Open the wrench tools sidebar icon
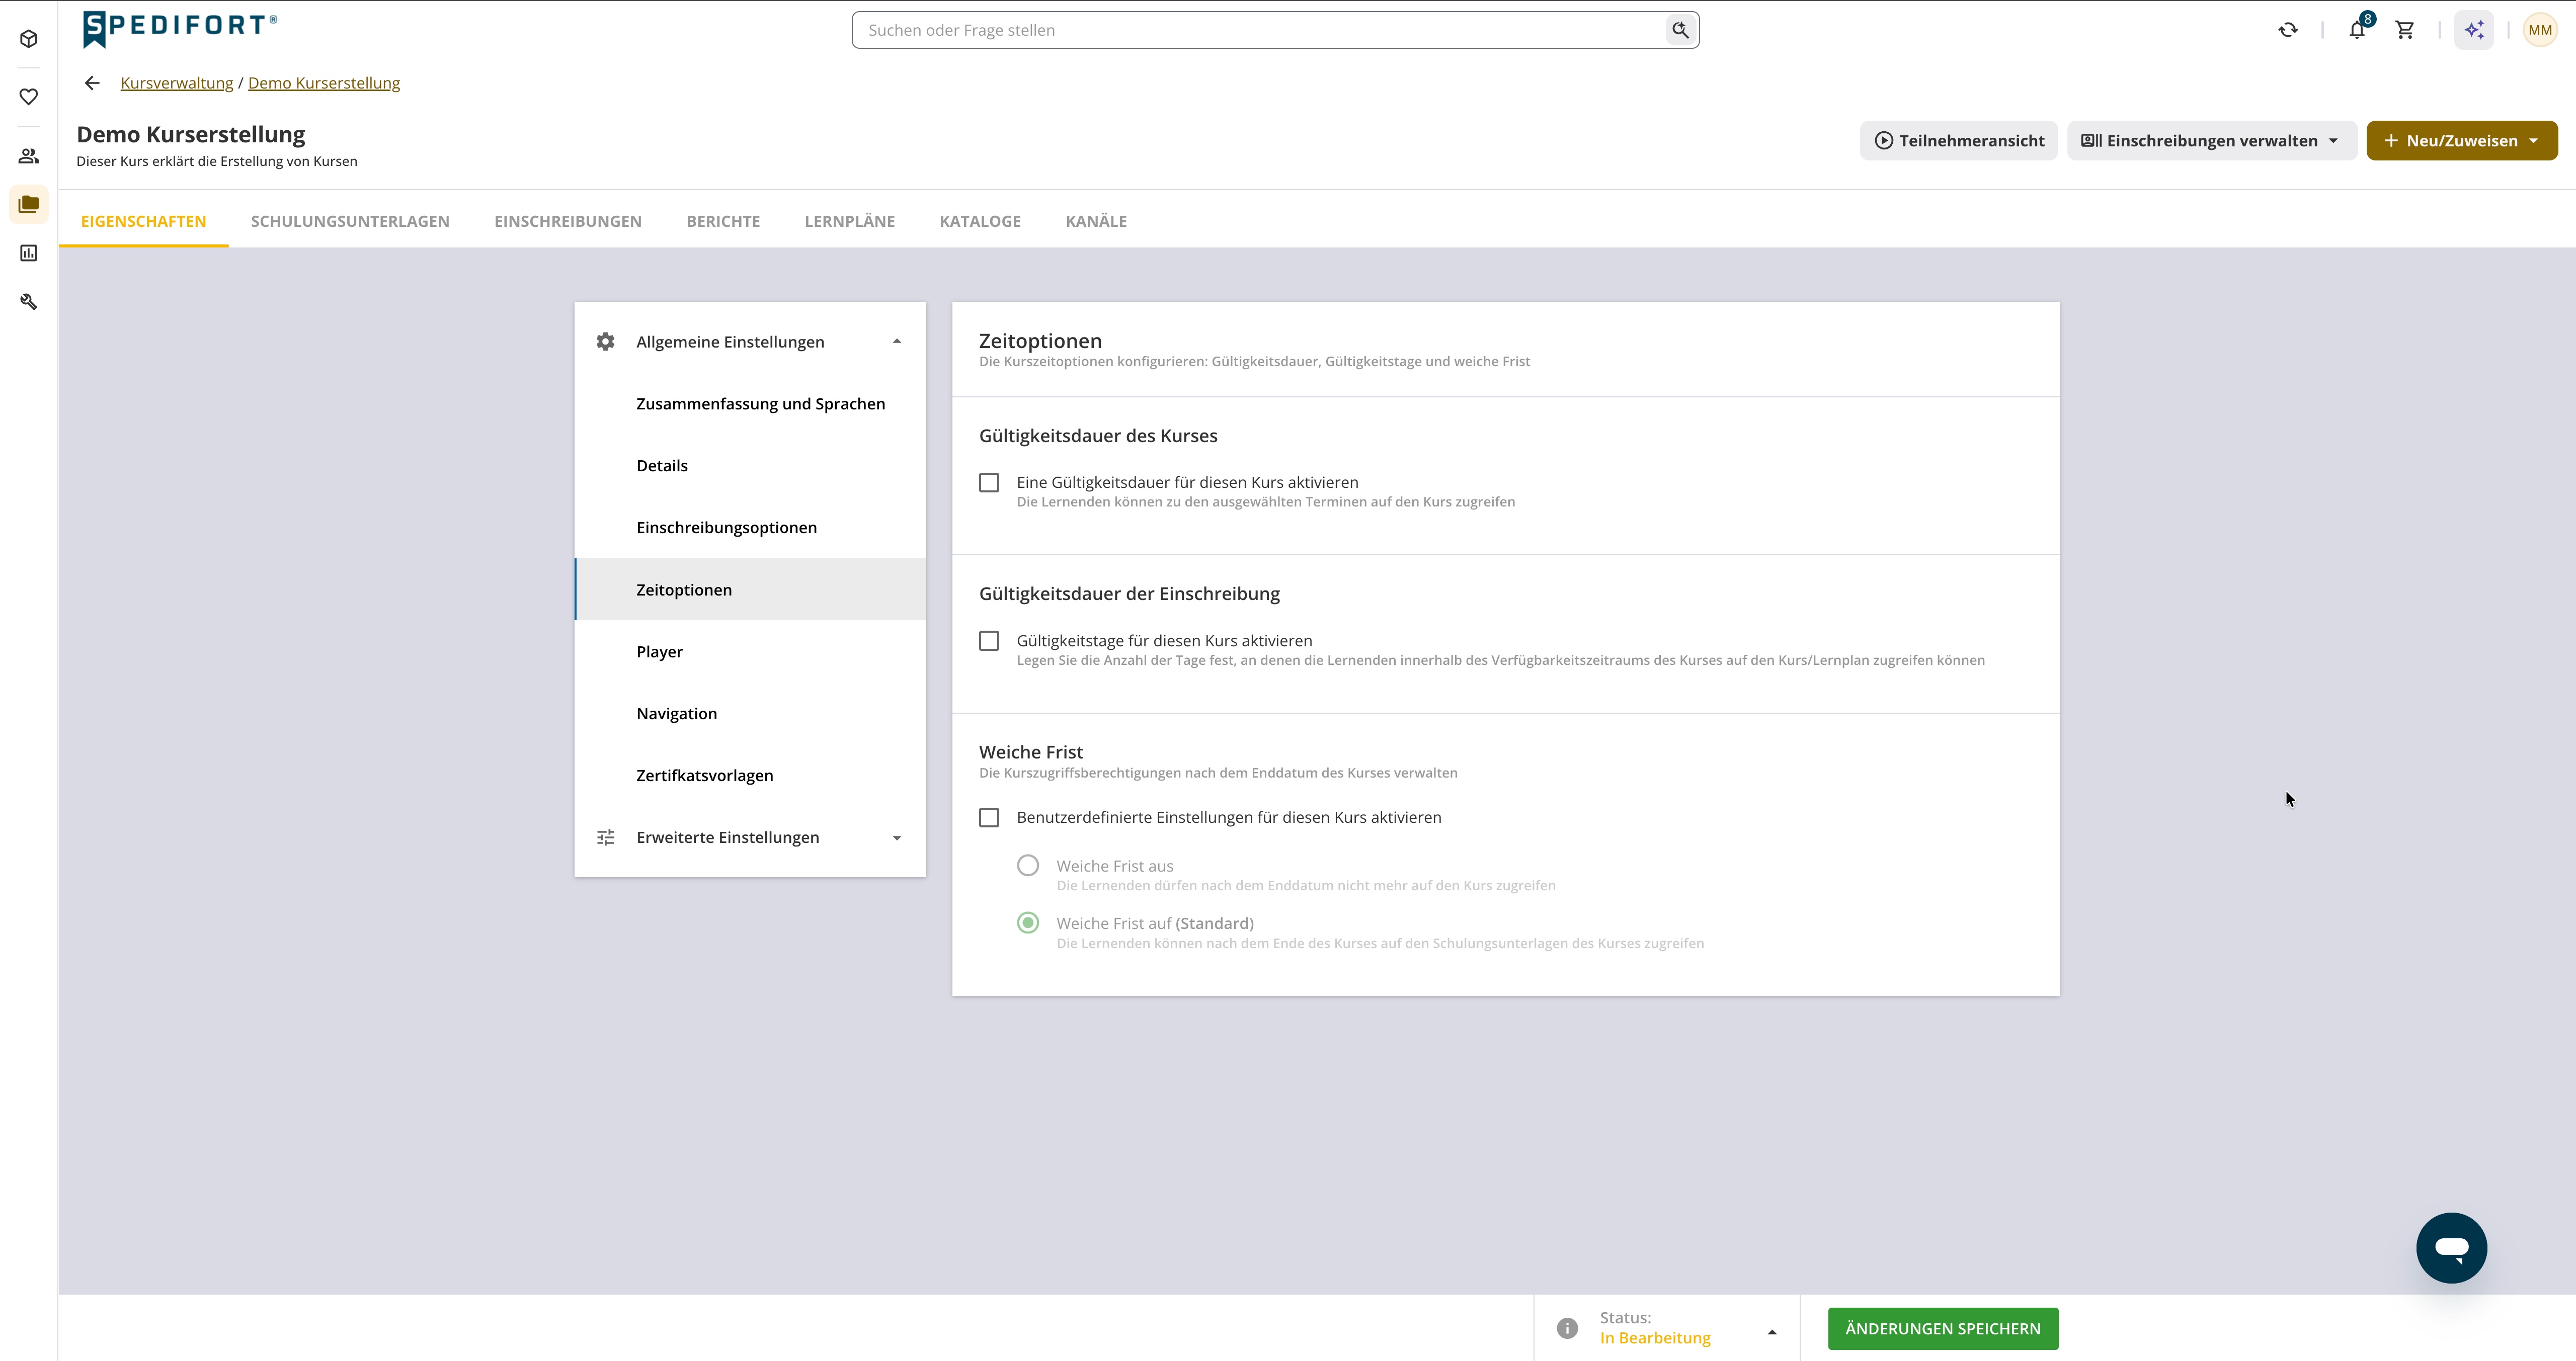The width and height of the screenshot is (2576, 1361). (x=29, y=301)
